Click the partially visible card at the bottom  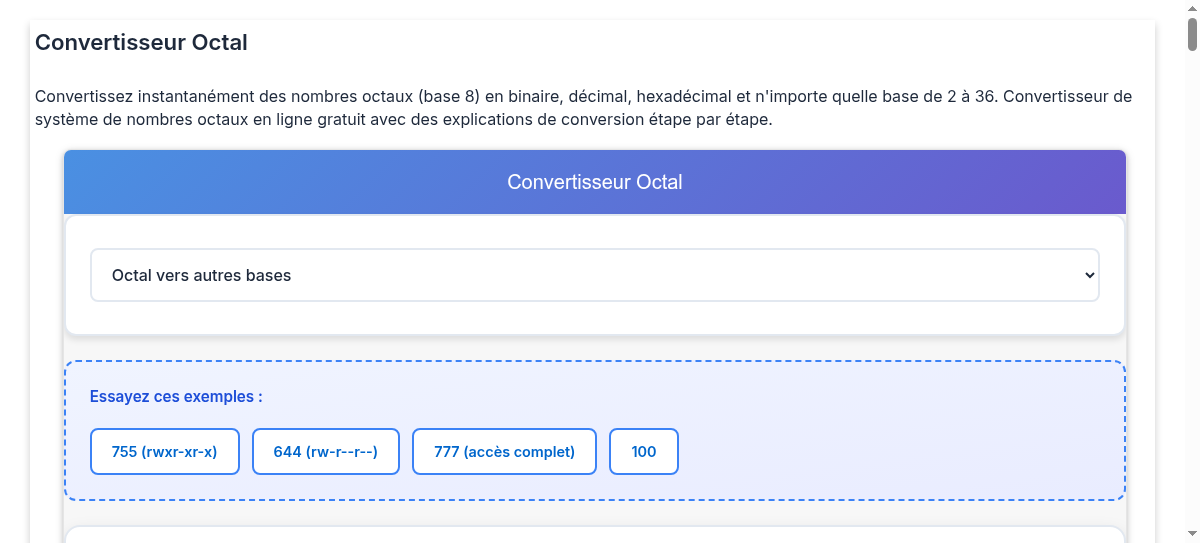(x=594, y=535)
